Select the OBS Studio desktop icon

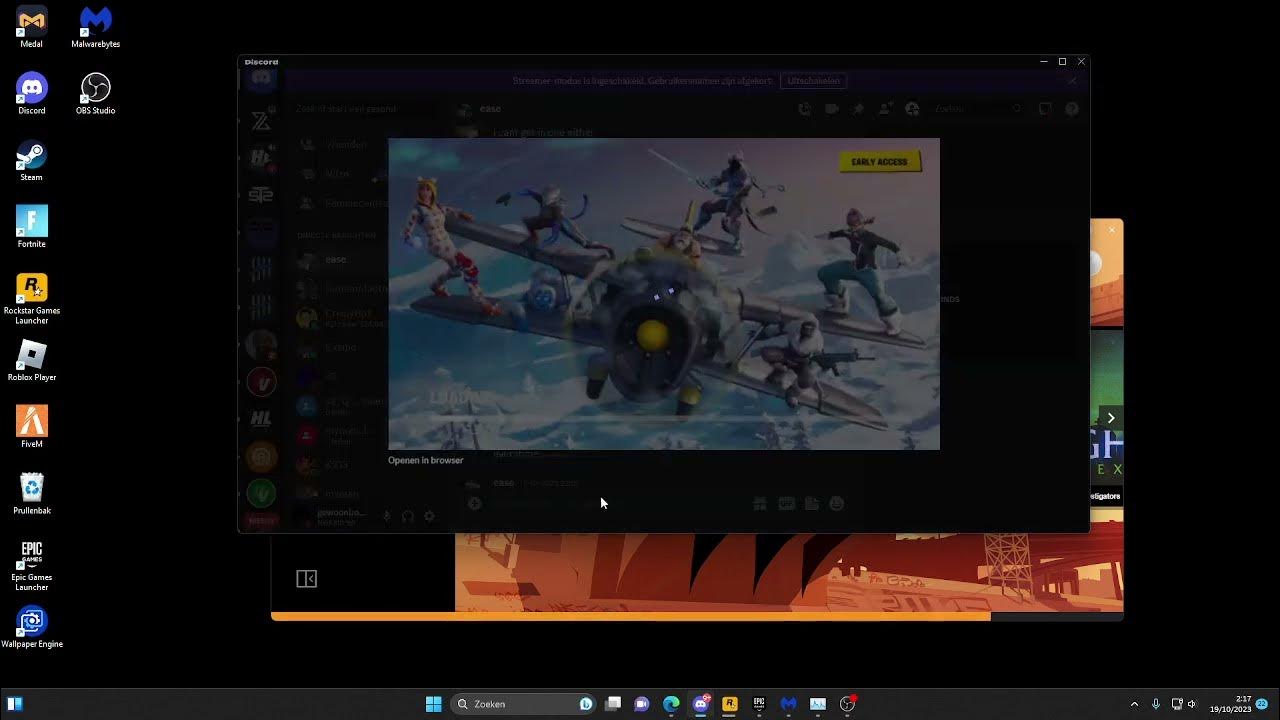coord(96,95)
